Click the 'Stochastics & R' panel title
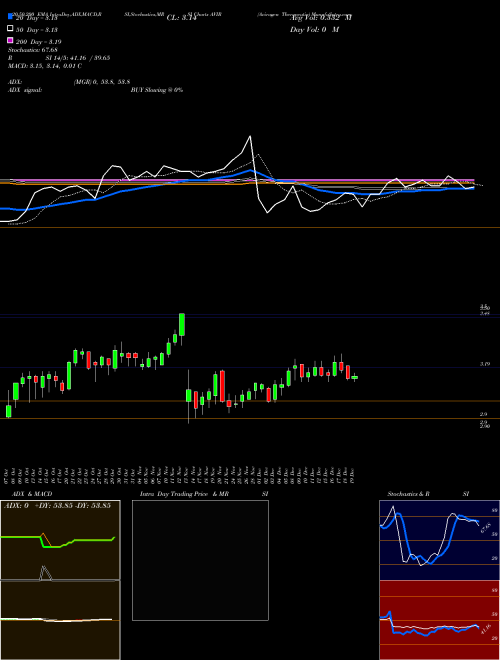 point(408,494)
